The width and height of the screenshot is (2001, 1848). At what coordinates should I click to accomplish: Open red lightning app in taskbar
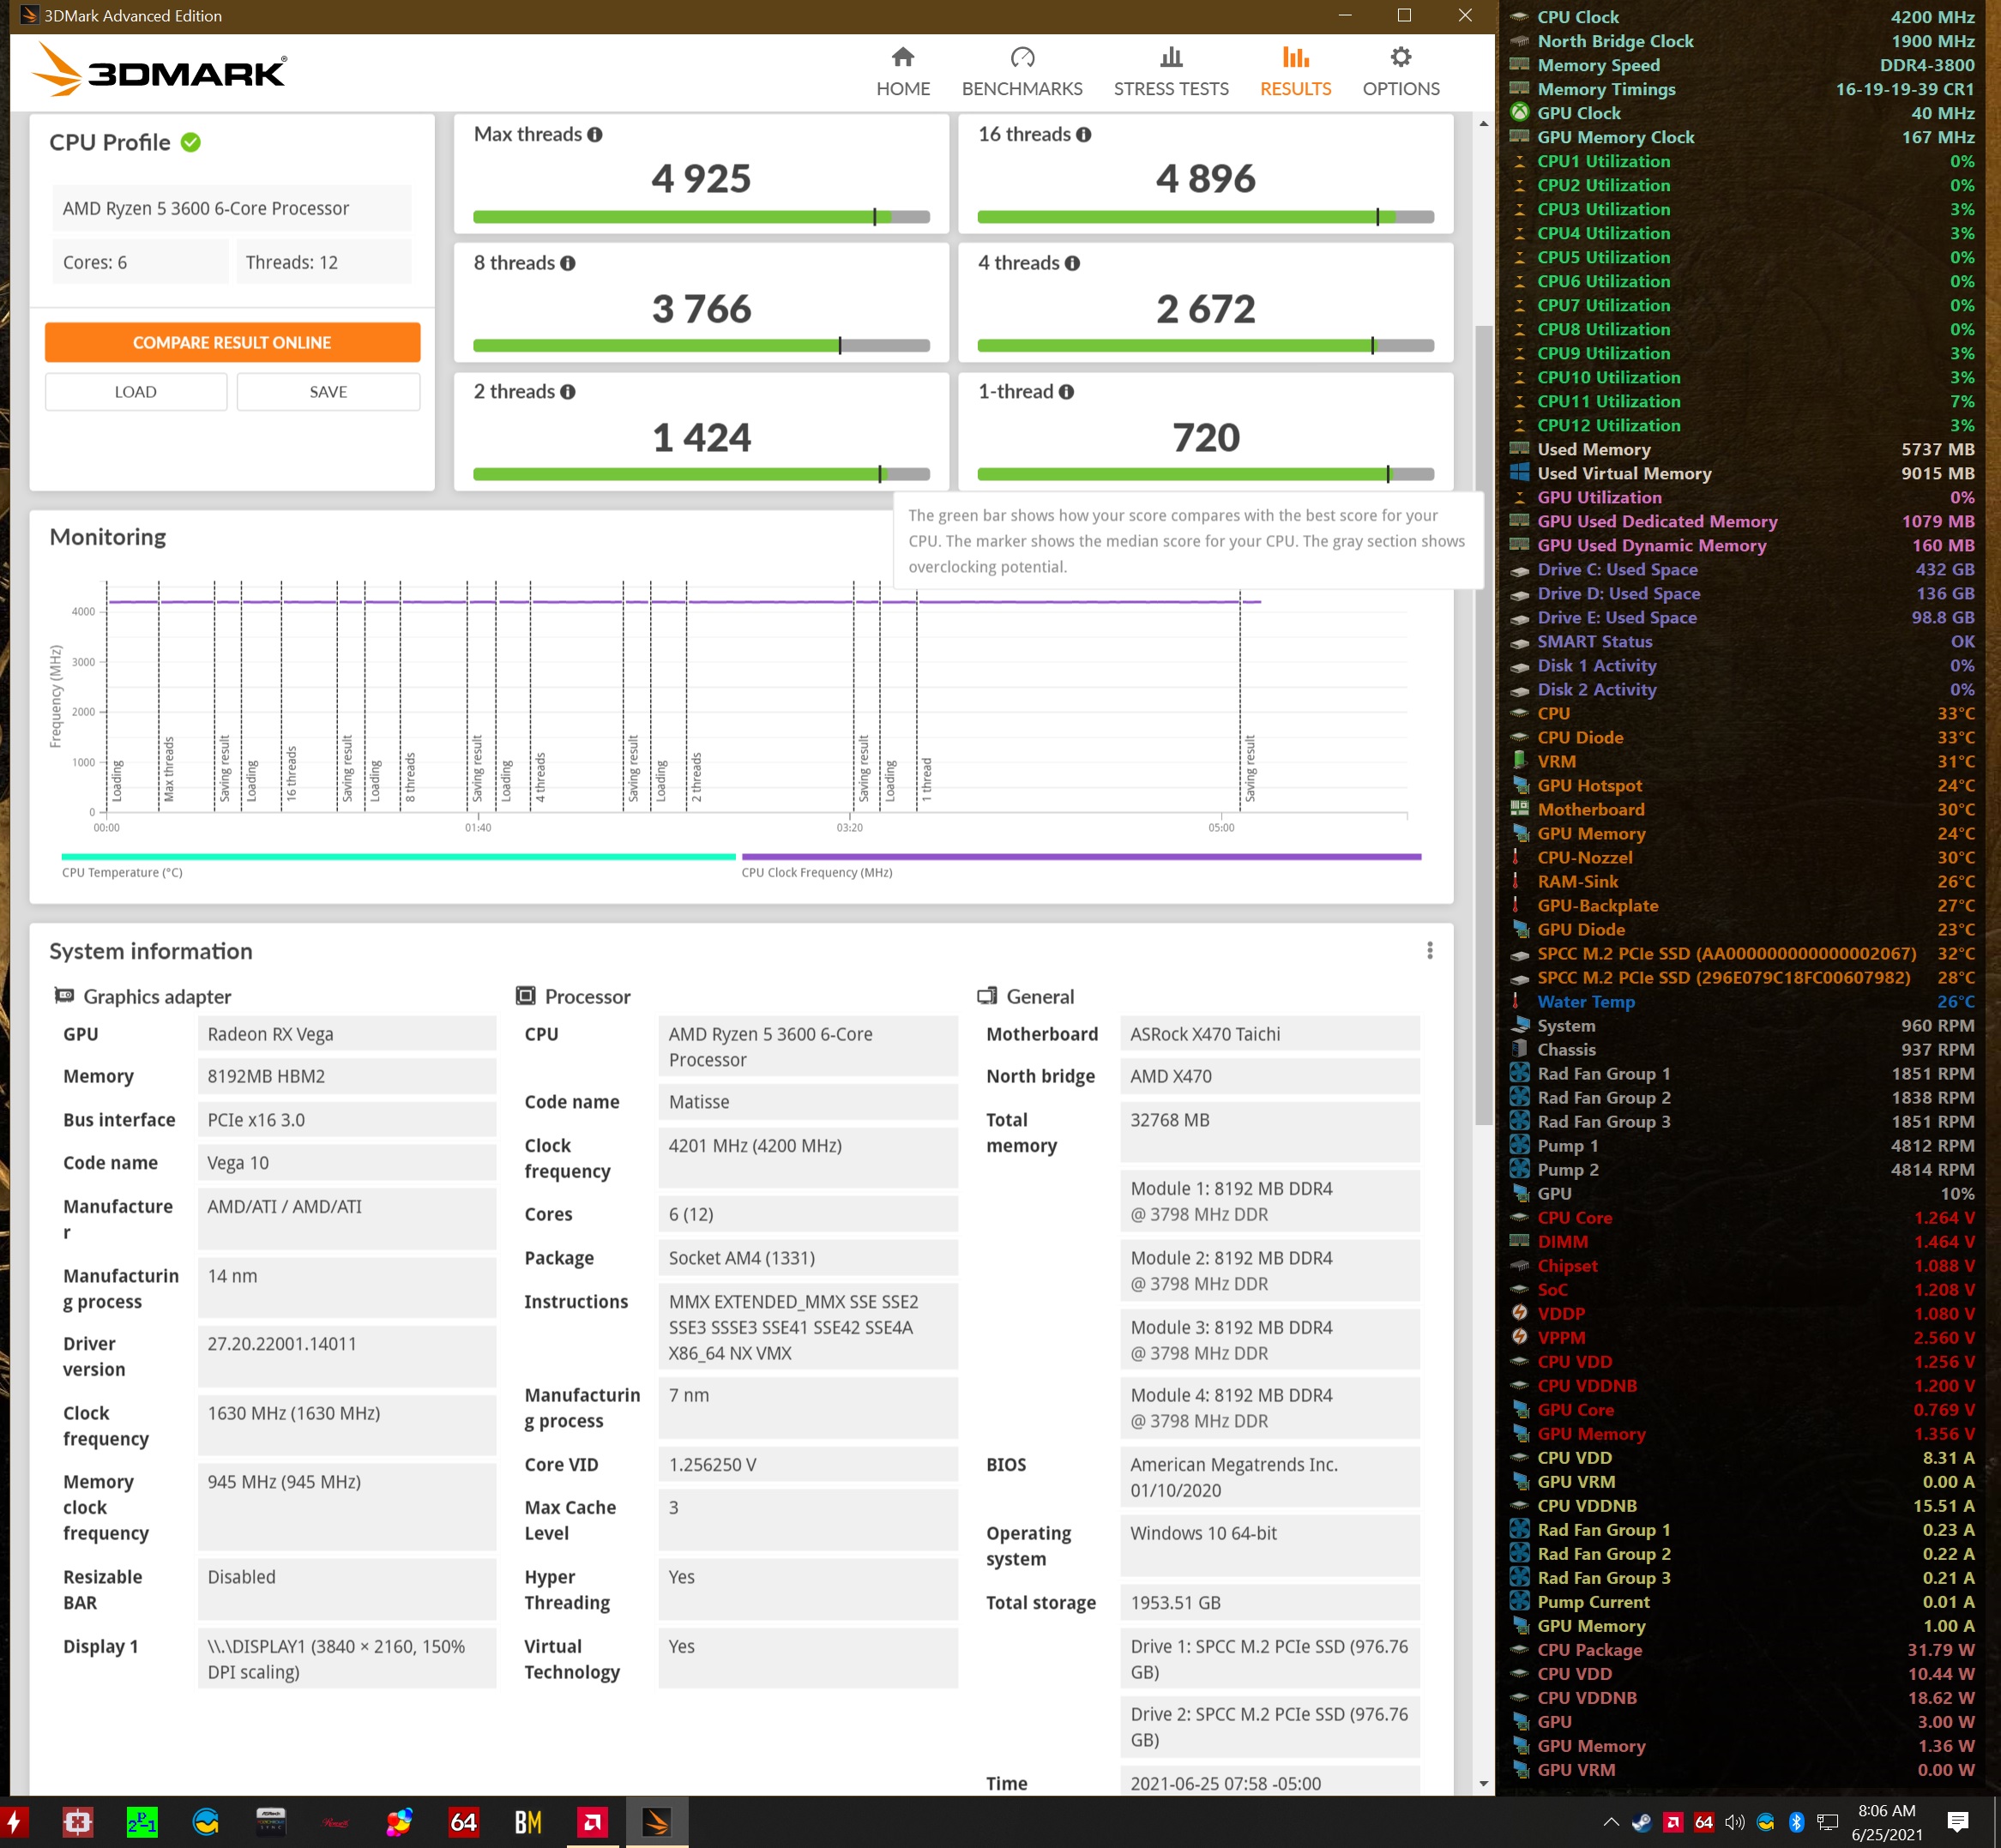point(14,1822)
